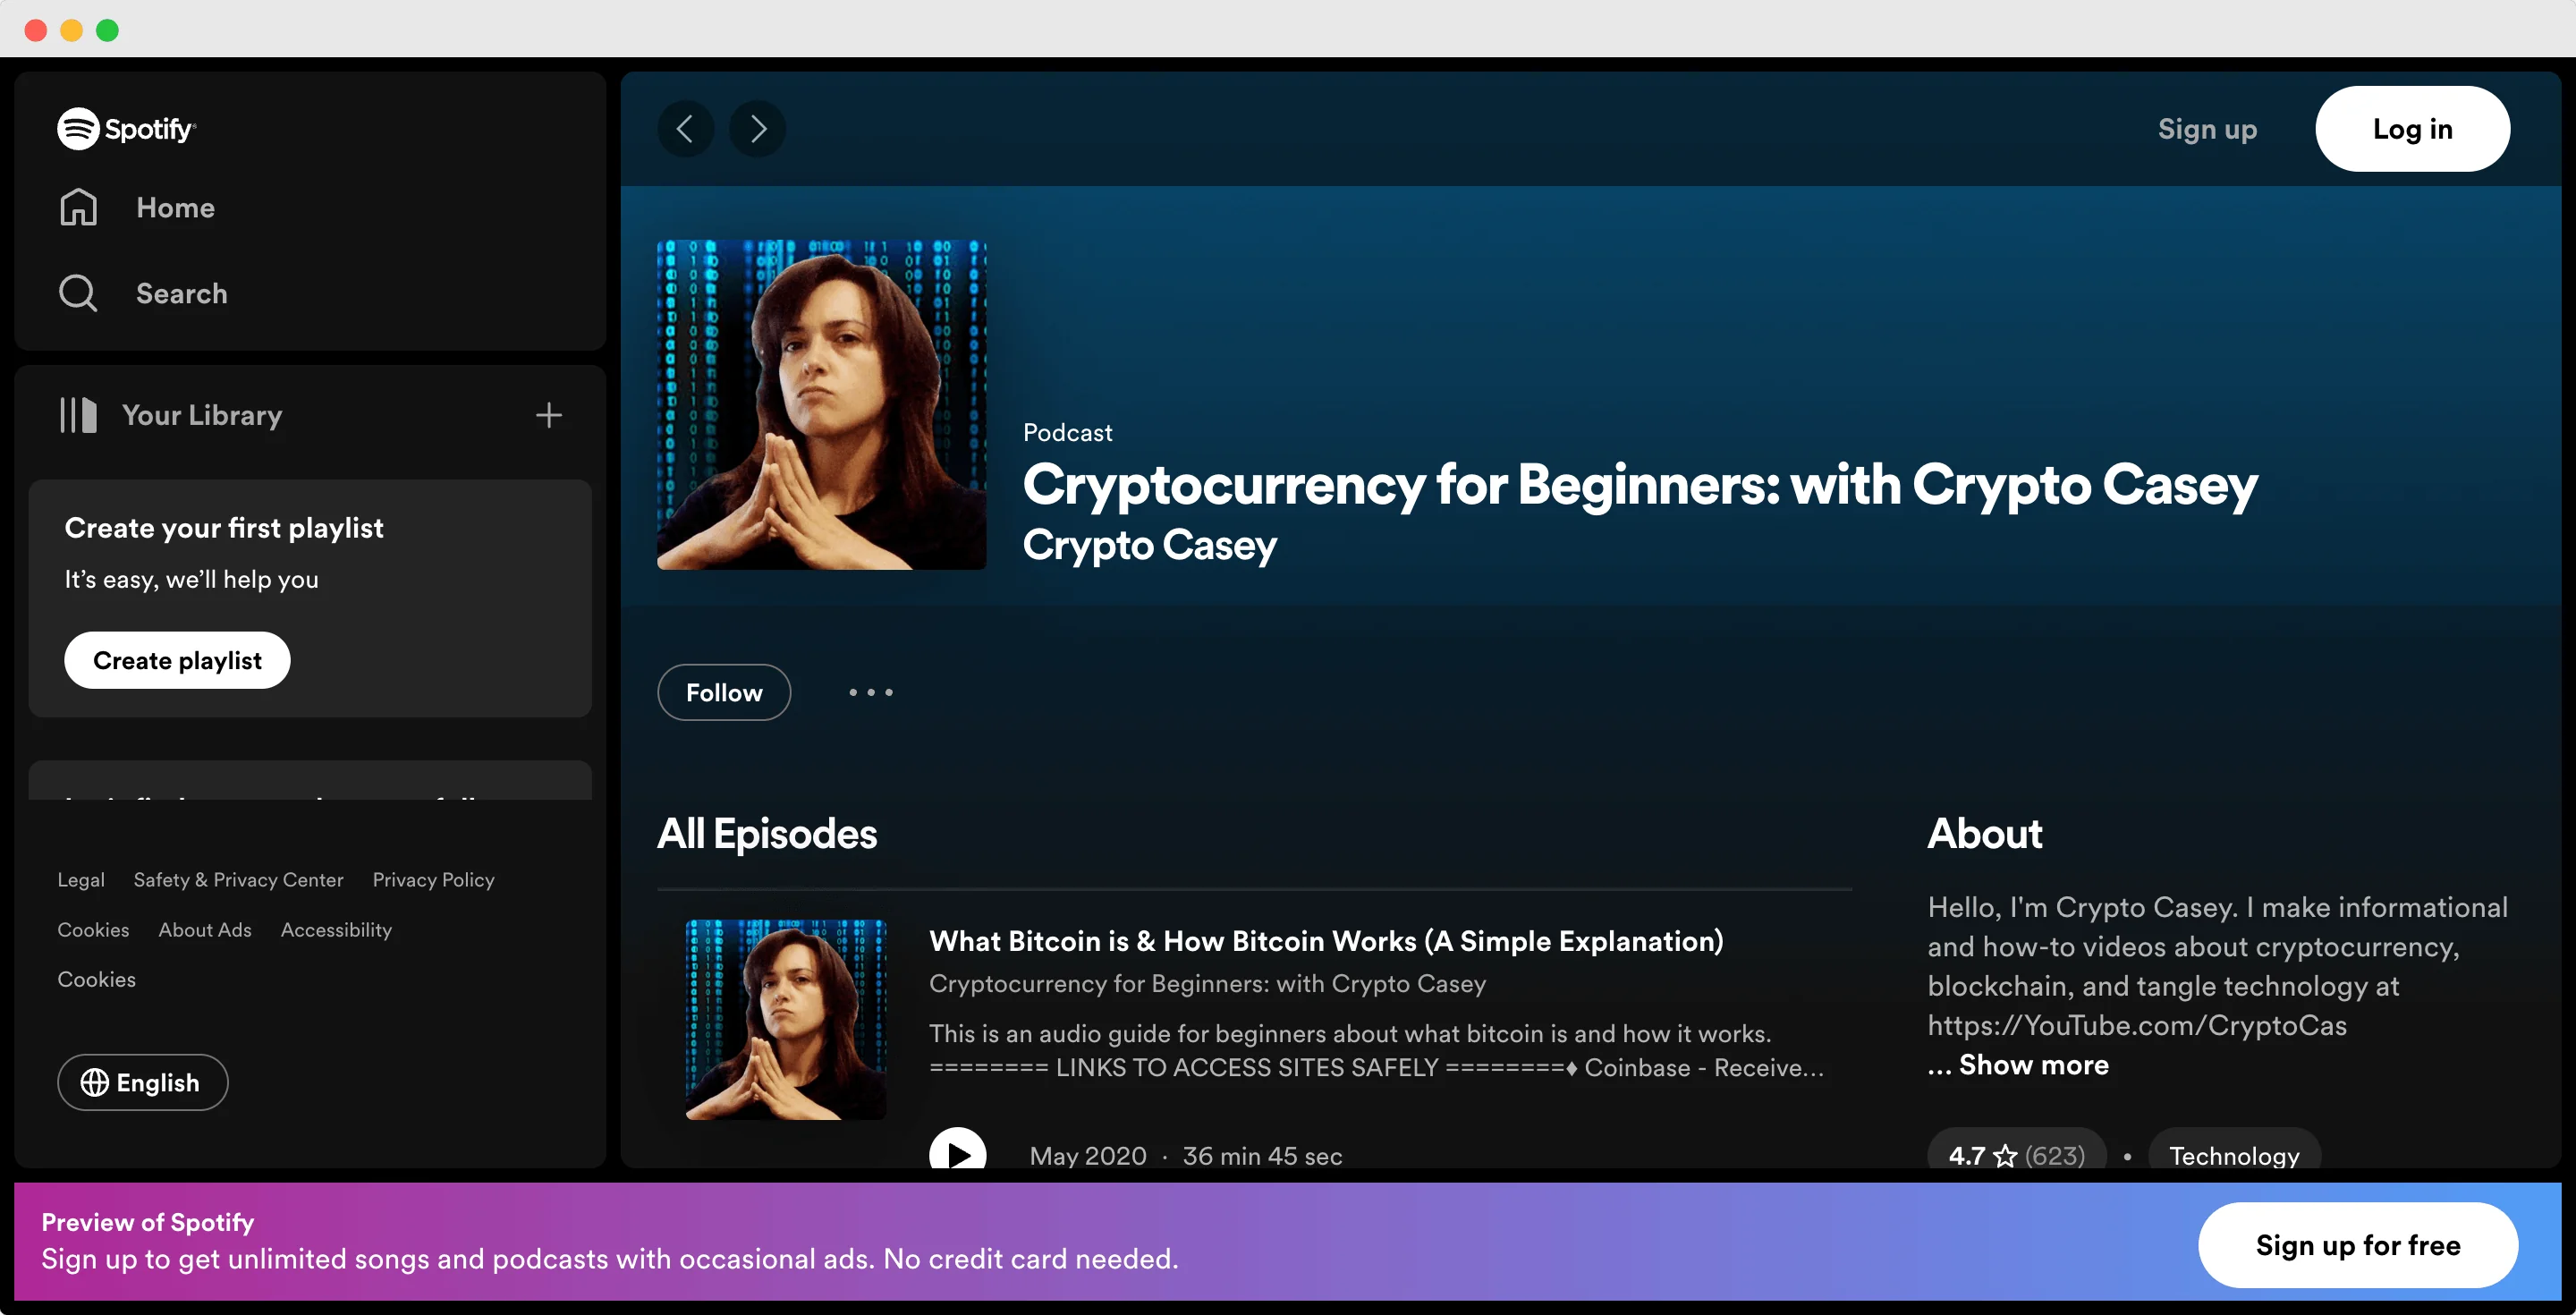Click the three-dots more options menu

pyautogui.click(x=870, y=691)
